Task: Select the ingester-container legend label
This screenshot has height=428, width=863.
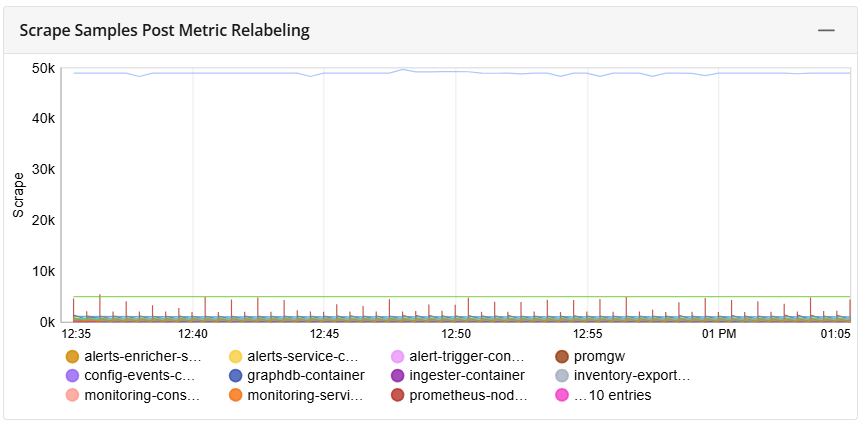Action: click(467, 376)
